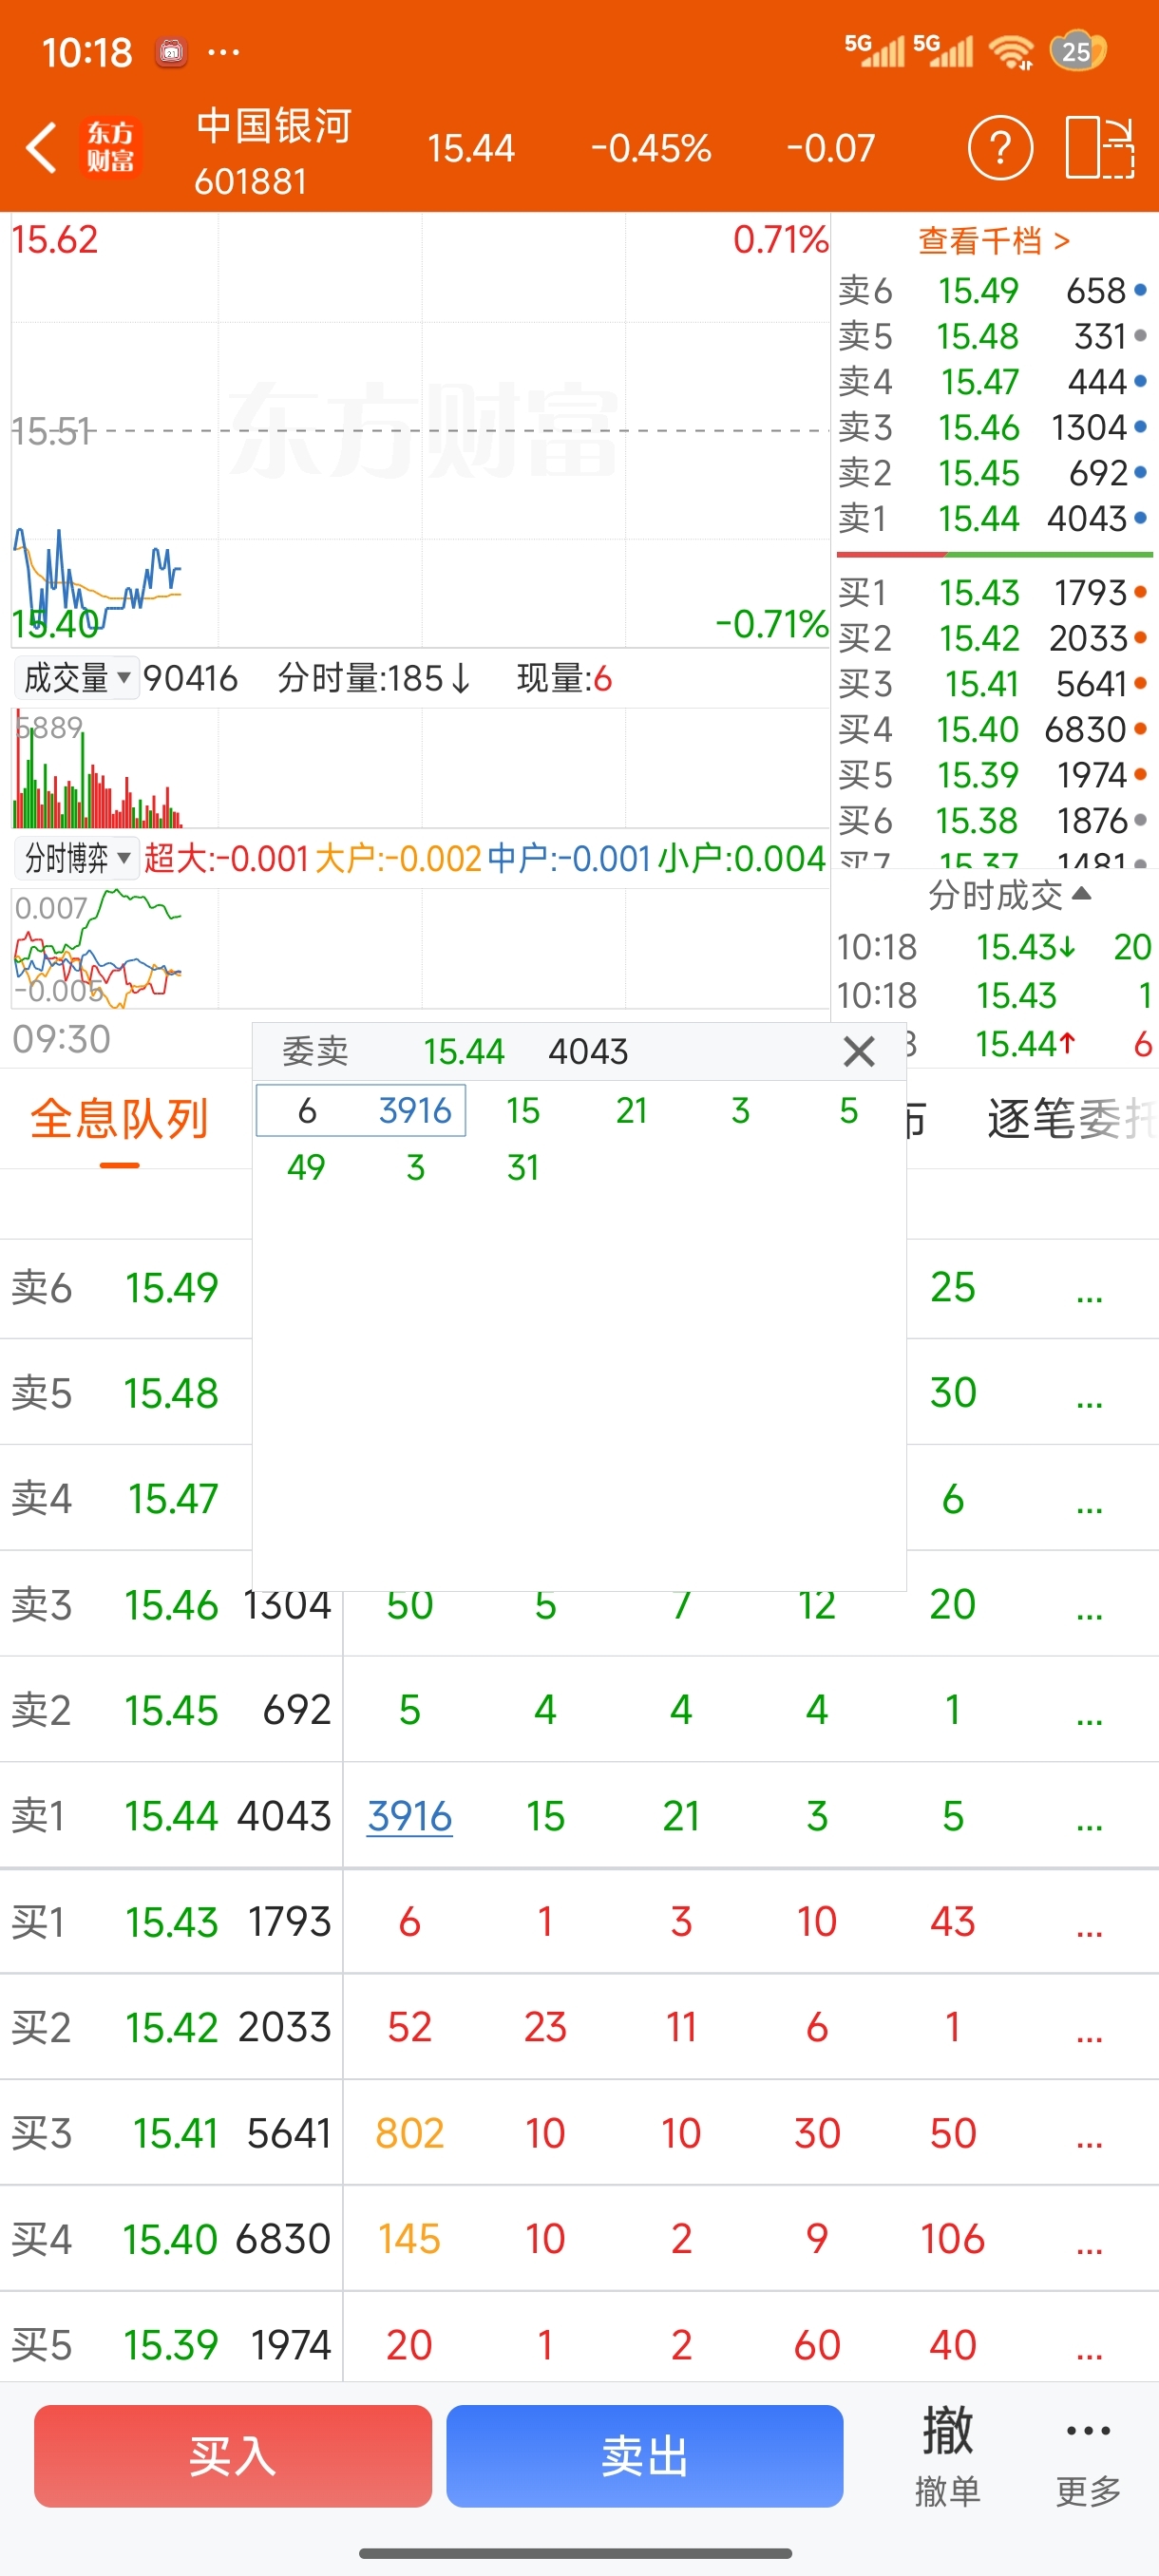
Task: Select the highlighted 6 3916 popup cell
Action: [361, 1110]
